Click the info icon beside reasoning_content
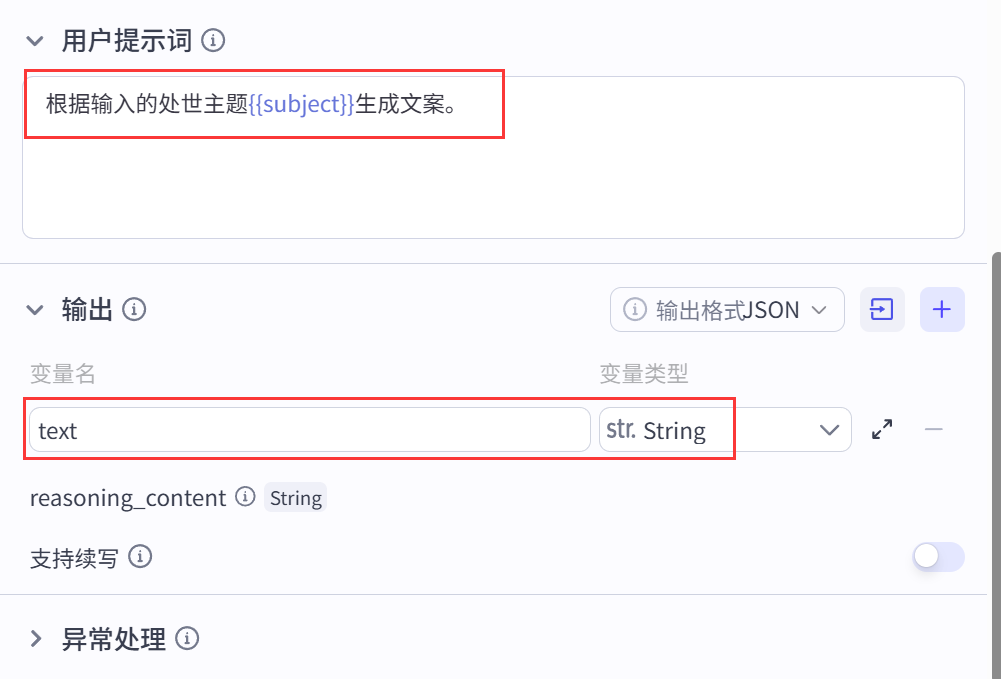Image resolution: width=1001 pixels, height=679 pixels. [x=245, y=497]
